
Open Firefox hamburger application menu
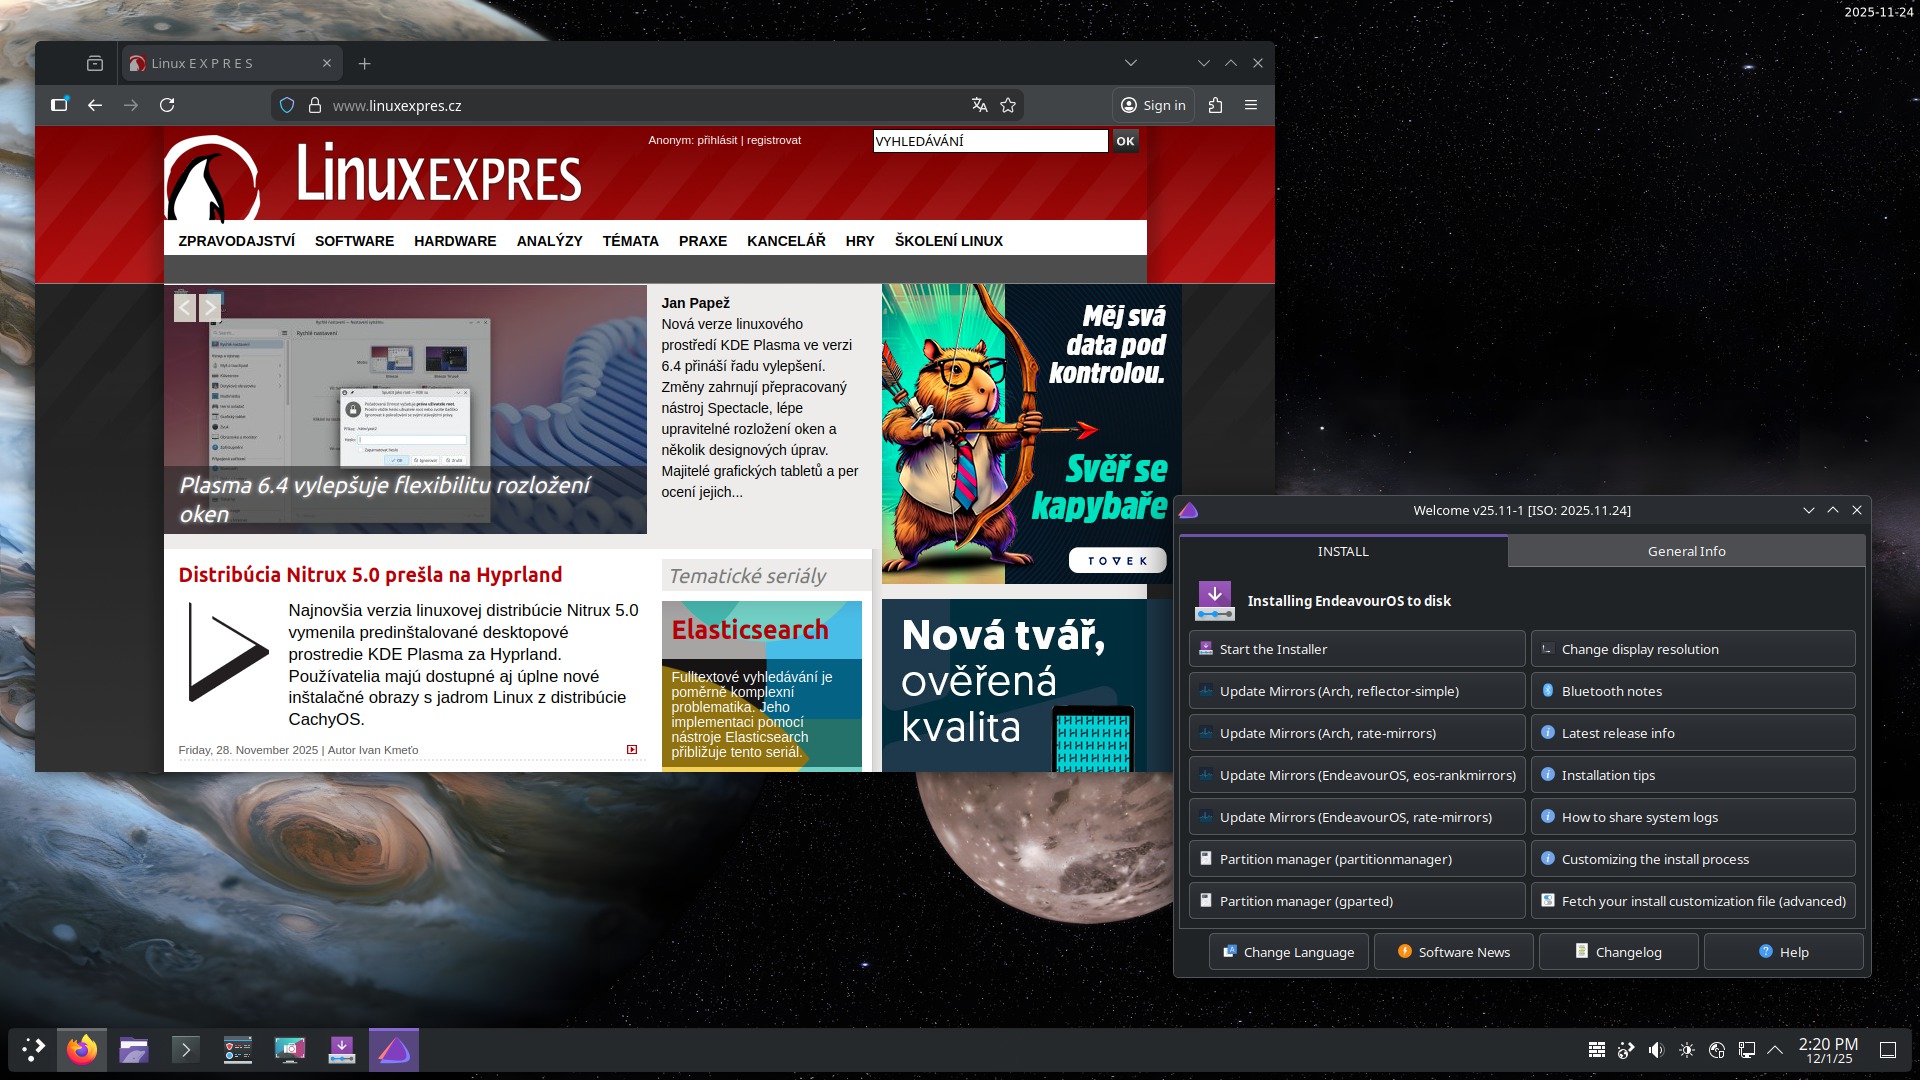[1251, 105]
